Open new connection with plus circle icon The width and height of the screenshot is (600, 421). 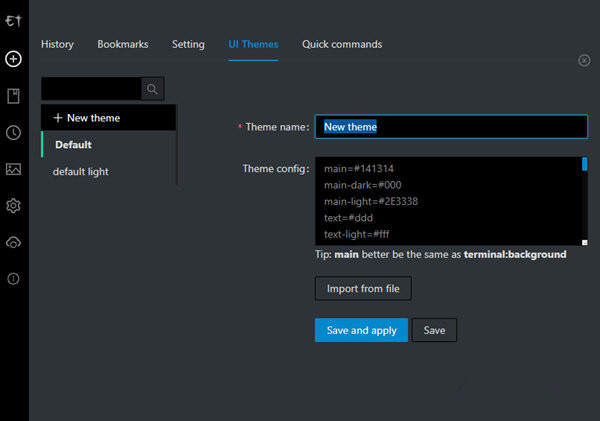coord(14,59)
